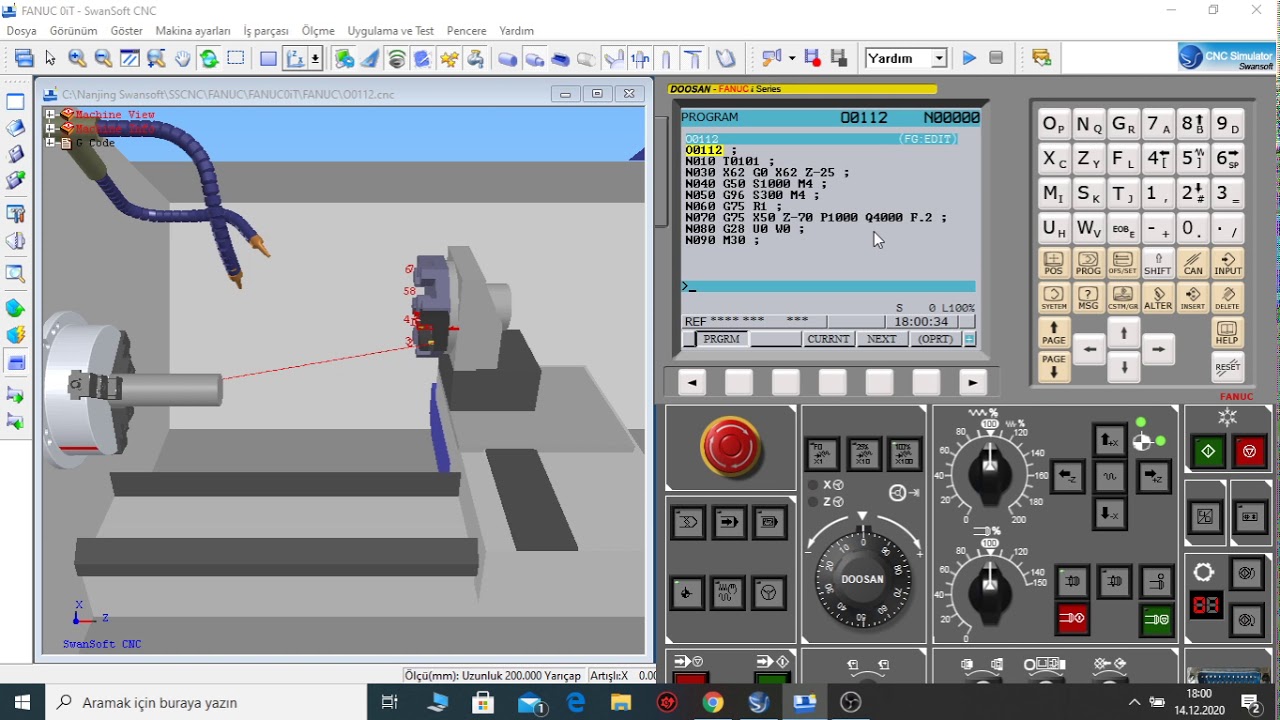Click the INPUT key on keypad
This screenshot has height=720, width=1280.
tap(1228, 263)
